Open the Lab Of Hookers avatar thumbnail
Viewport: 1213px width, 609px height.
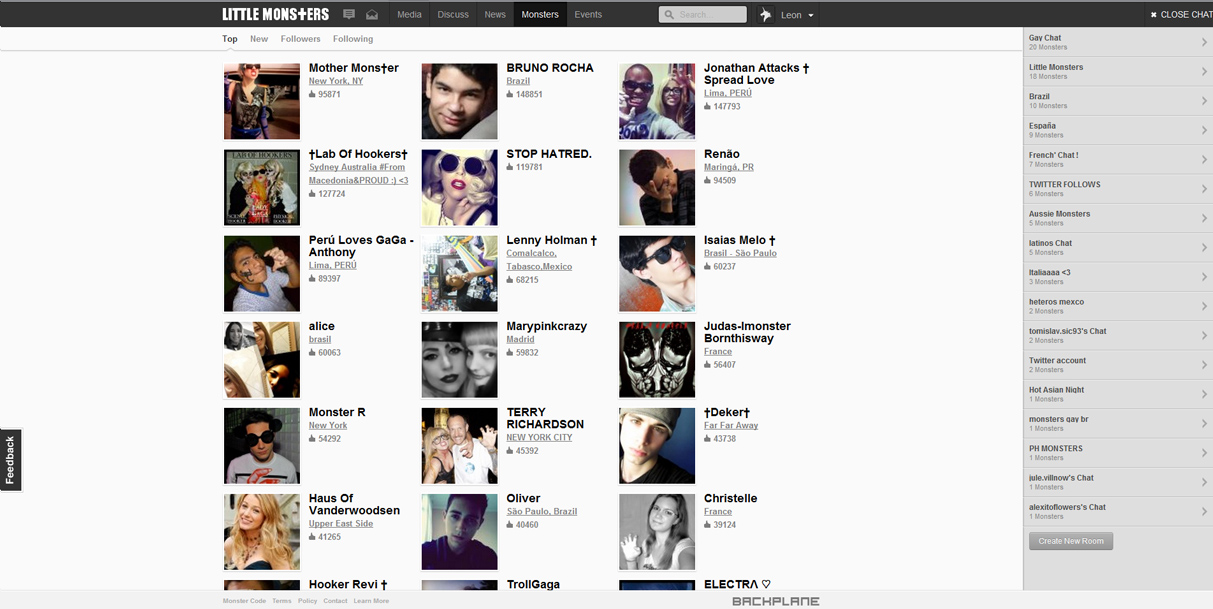coord(262,188)
